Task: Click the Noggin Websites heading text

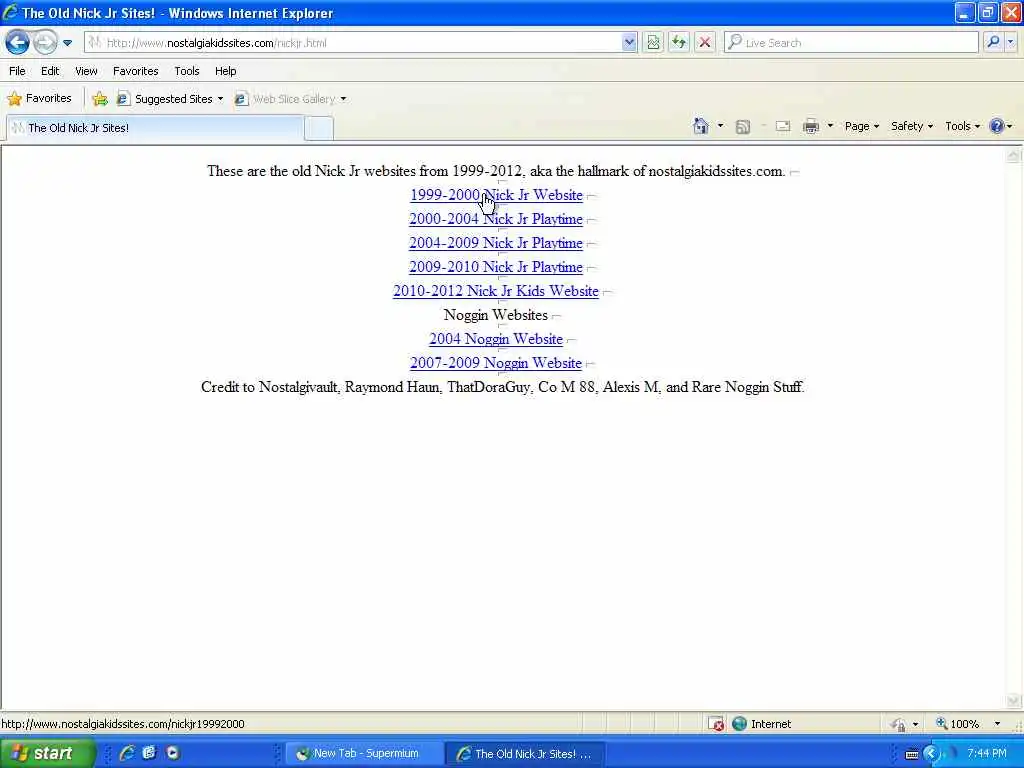Action: tap(496, 315)
